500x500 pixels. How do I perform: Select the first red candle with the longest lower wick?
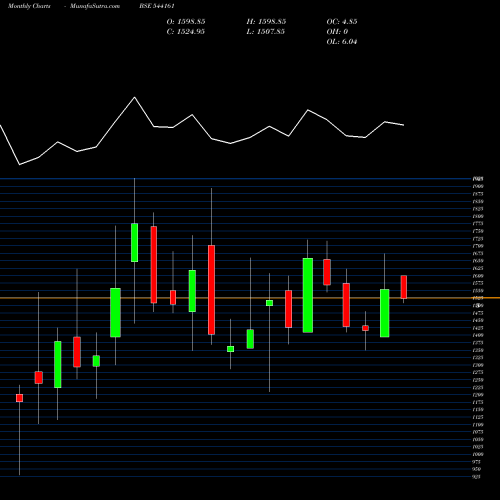(x=19, y=398)
